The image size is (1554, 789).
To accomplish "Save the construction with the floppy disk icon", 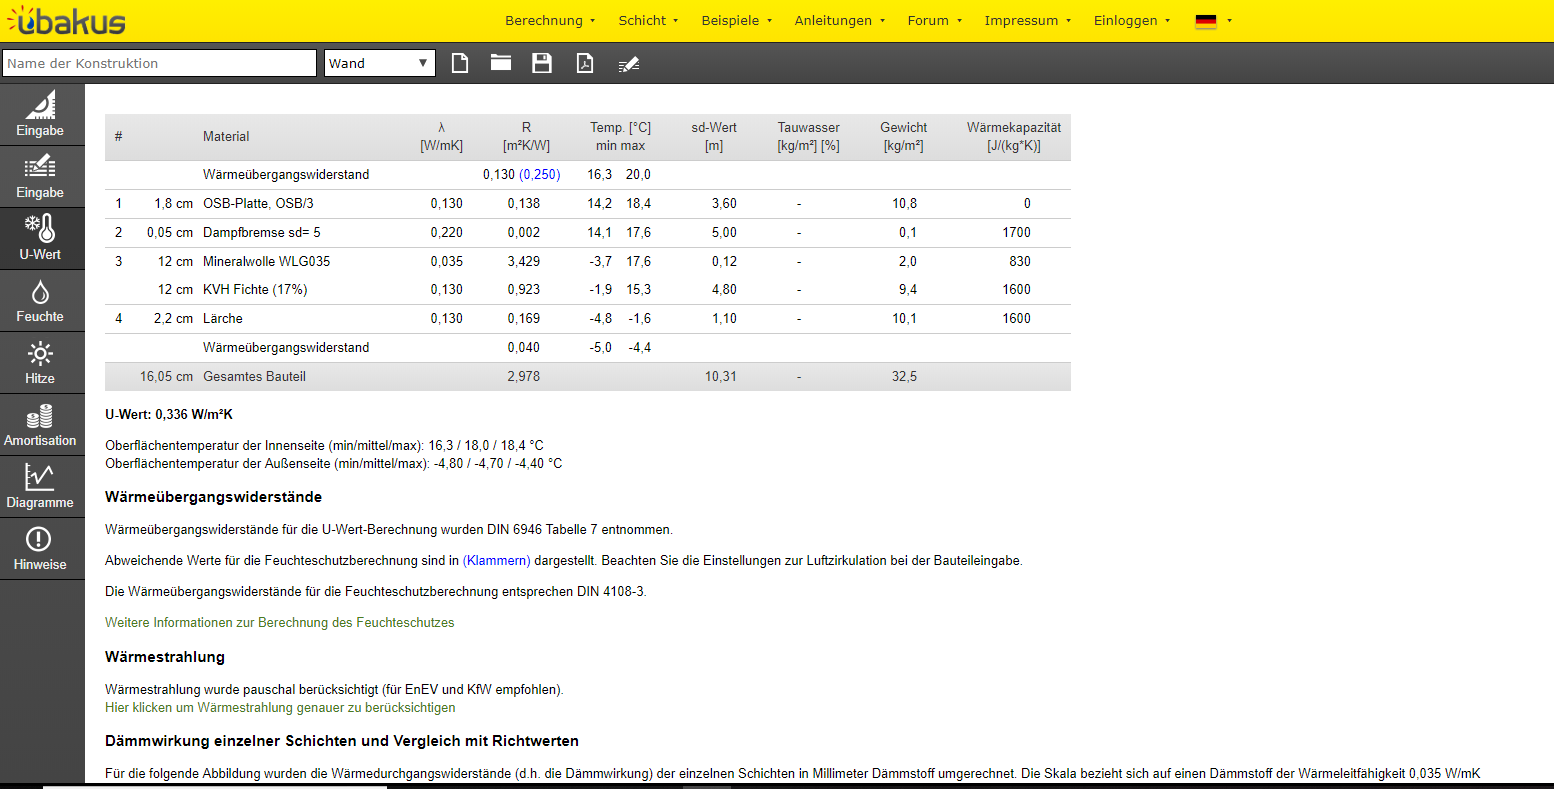I will [542, 63].
